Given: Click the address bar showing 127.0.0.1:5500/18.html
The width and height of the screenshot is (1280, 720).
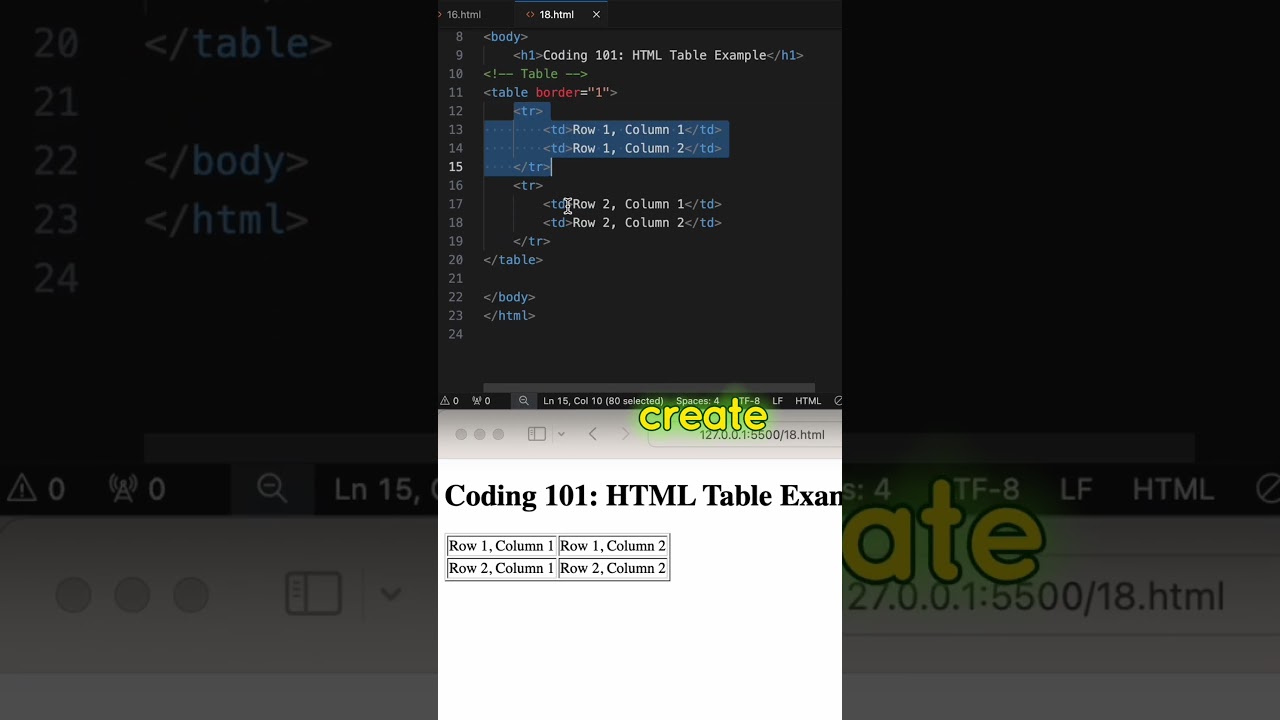Looking at the screenshot, I should pos(745,434).
